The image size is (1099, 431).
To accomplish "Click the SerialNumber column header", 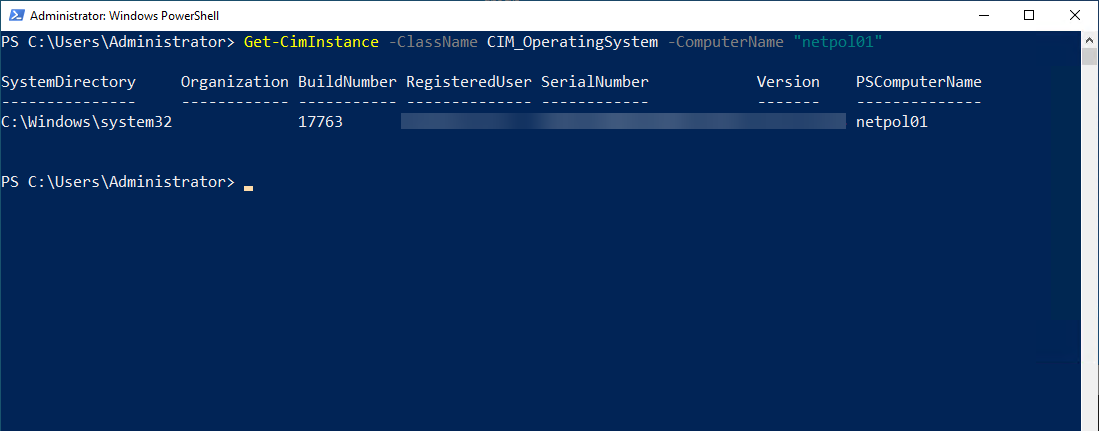I will click(595, 82).
